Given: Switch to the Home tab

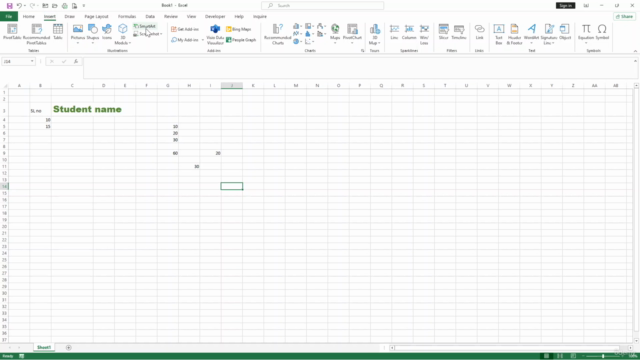Looking at the screenshot, I should [x=29, y=17].
